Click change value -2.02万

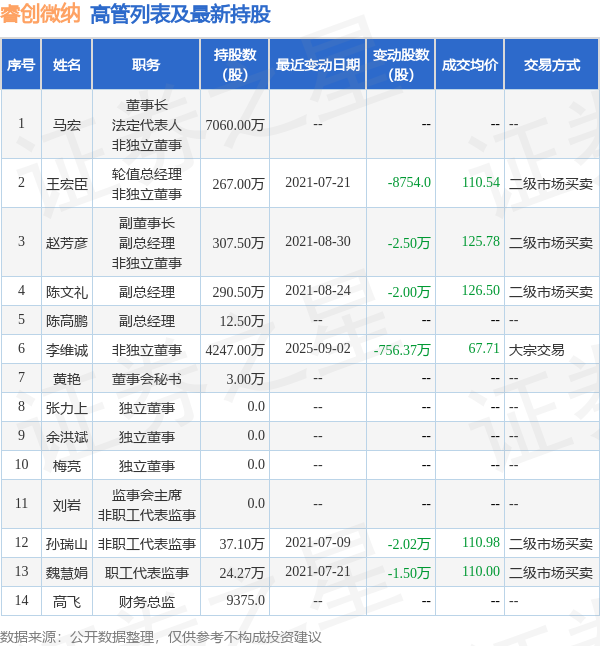[409, 544]
